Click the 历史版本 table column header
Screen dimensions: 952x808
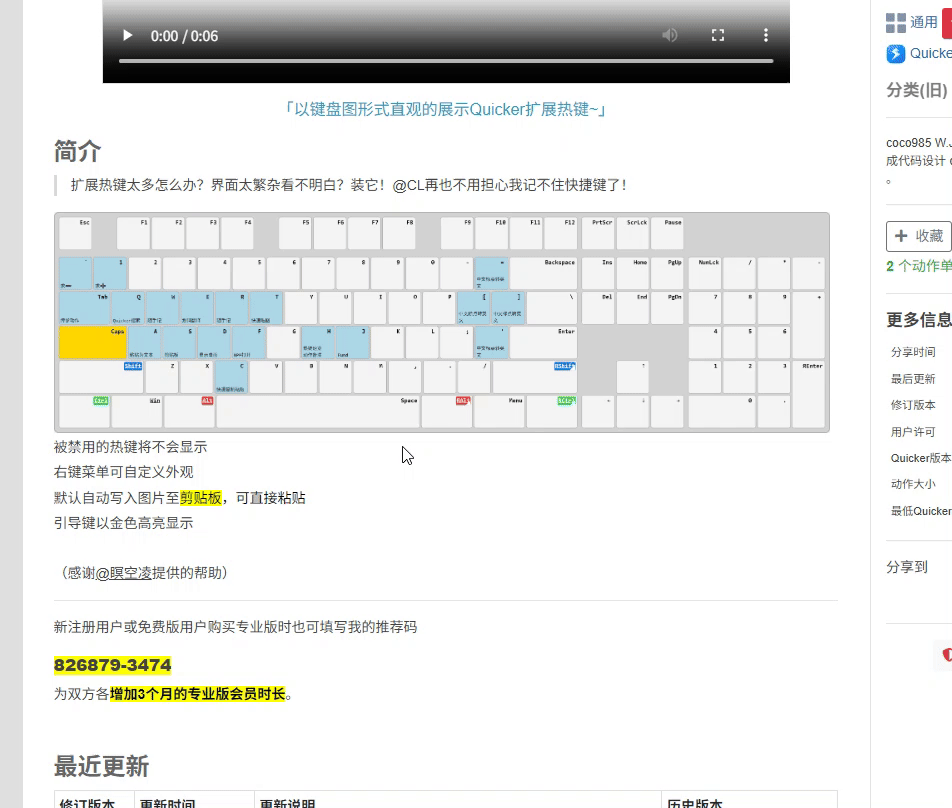point(695,804)
